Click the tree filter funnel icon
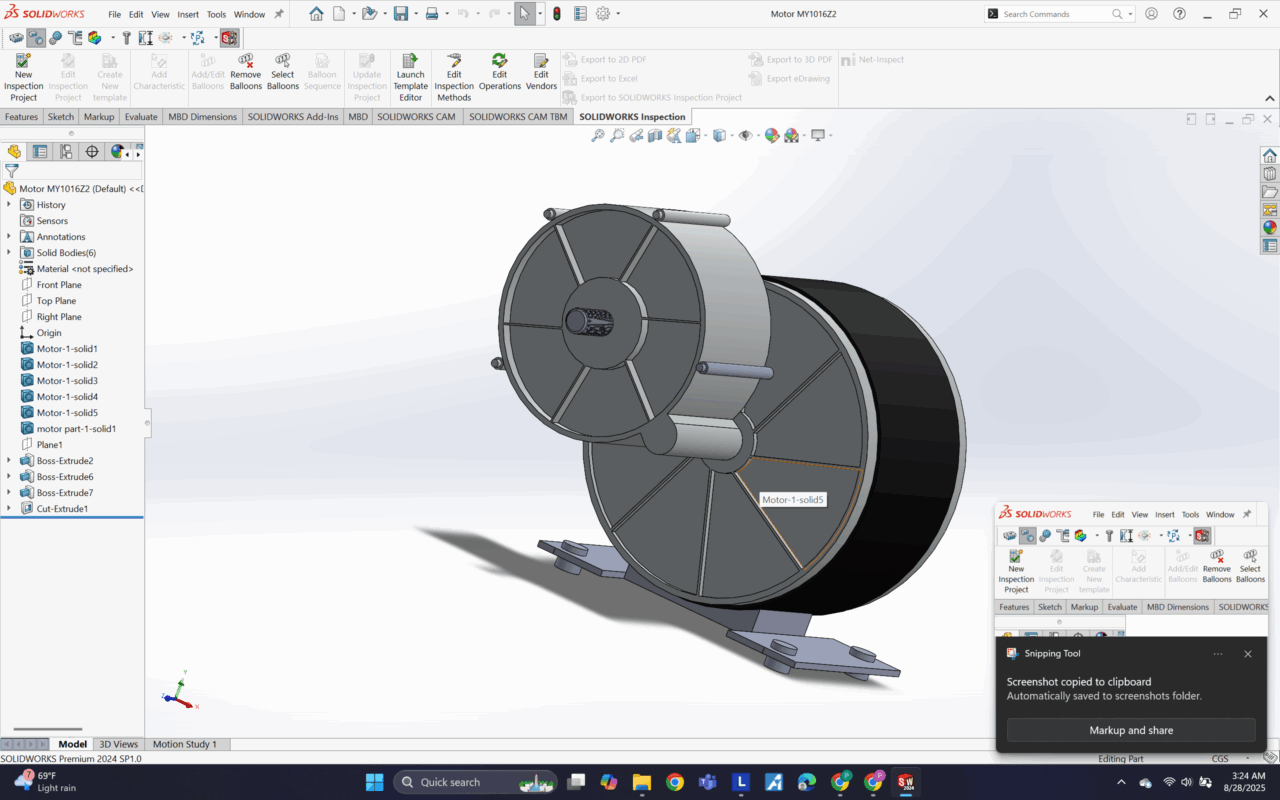The width and height of the screenshot is (1280, 800). (11, 171)
